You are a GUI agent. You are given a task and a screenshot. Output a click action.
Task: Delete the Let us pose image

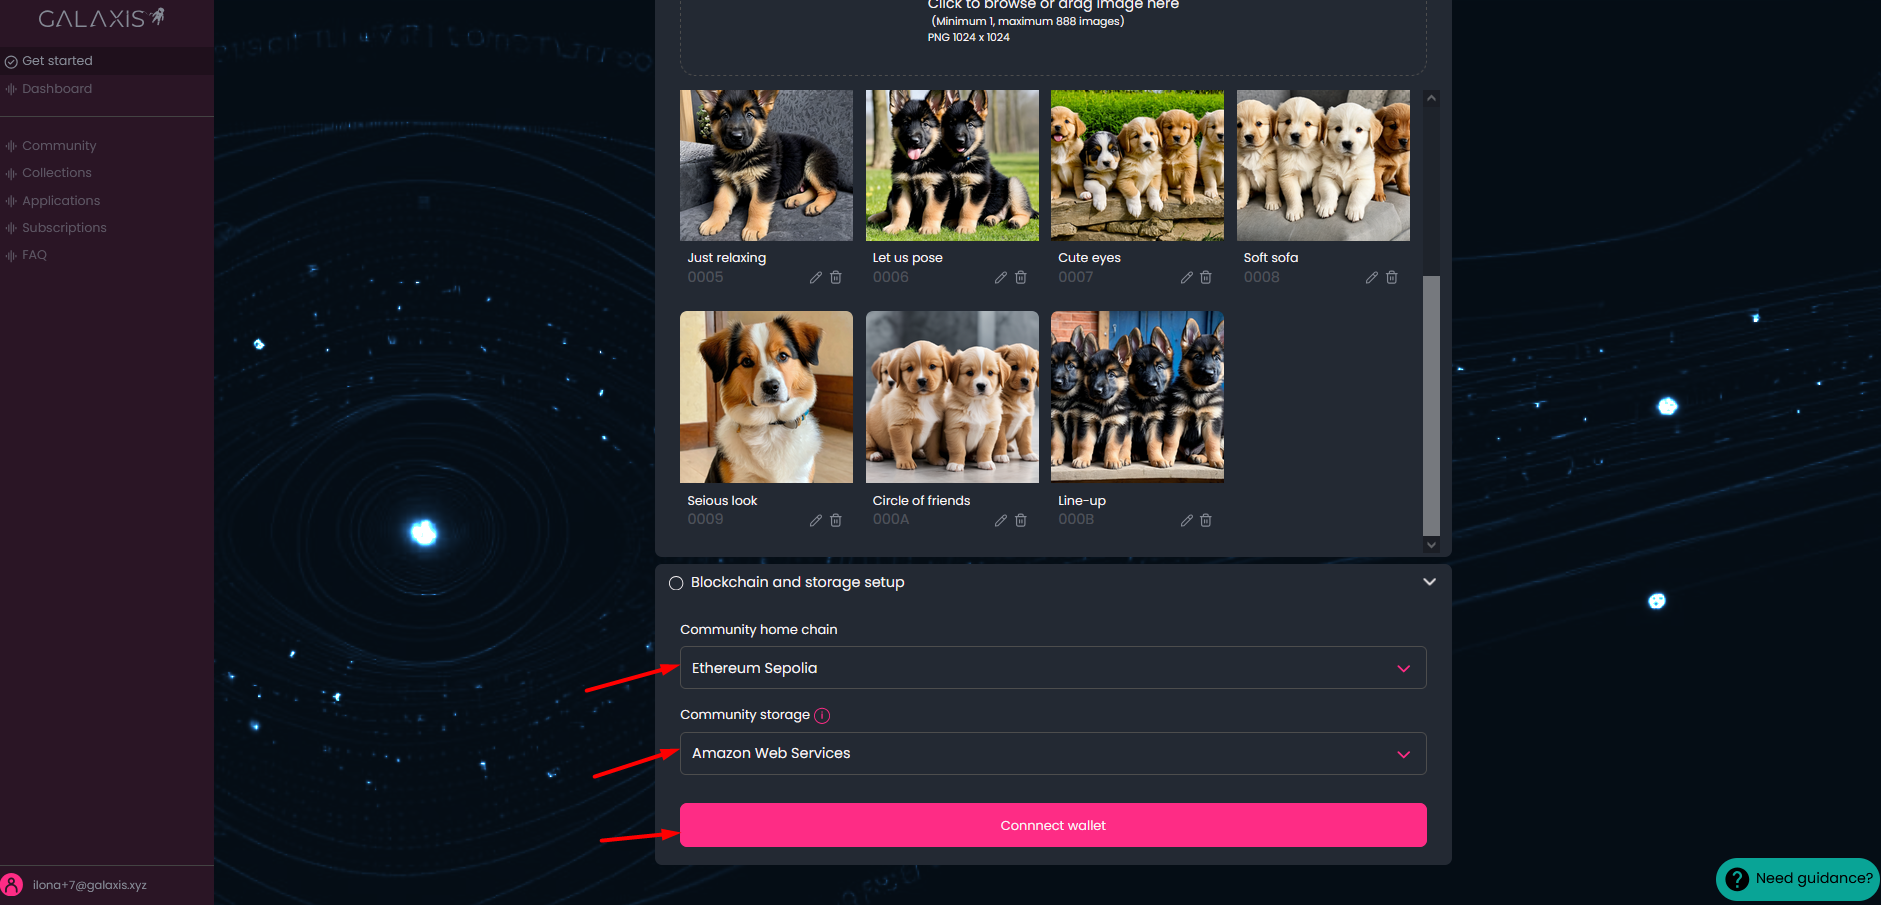[x=1020, y=278]
